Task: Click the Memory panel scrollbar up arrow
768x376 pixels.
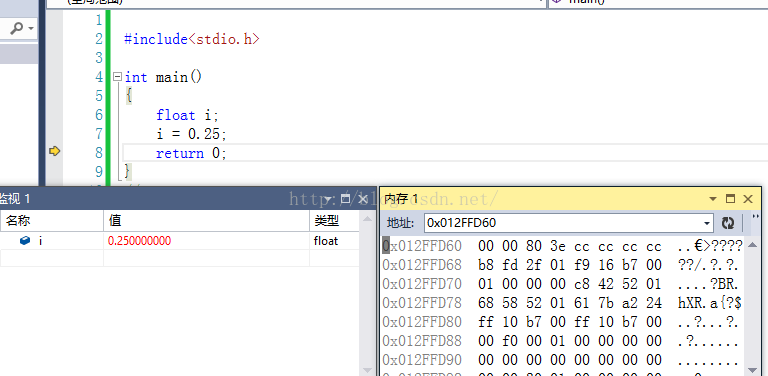Action: click(x=754, y=245)
